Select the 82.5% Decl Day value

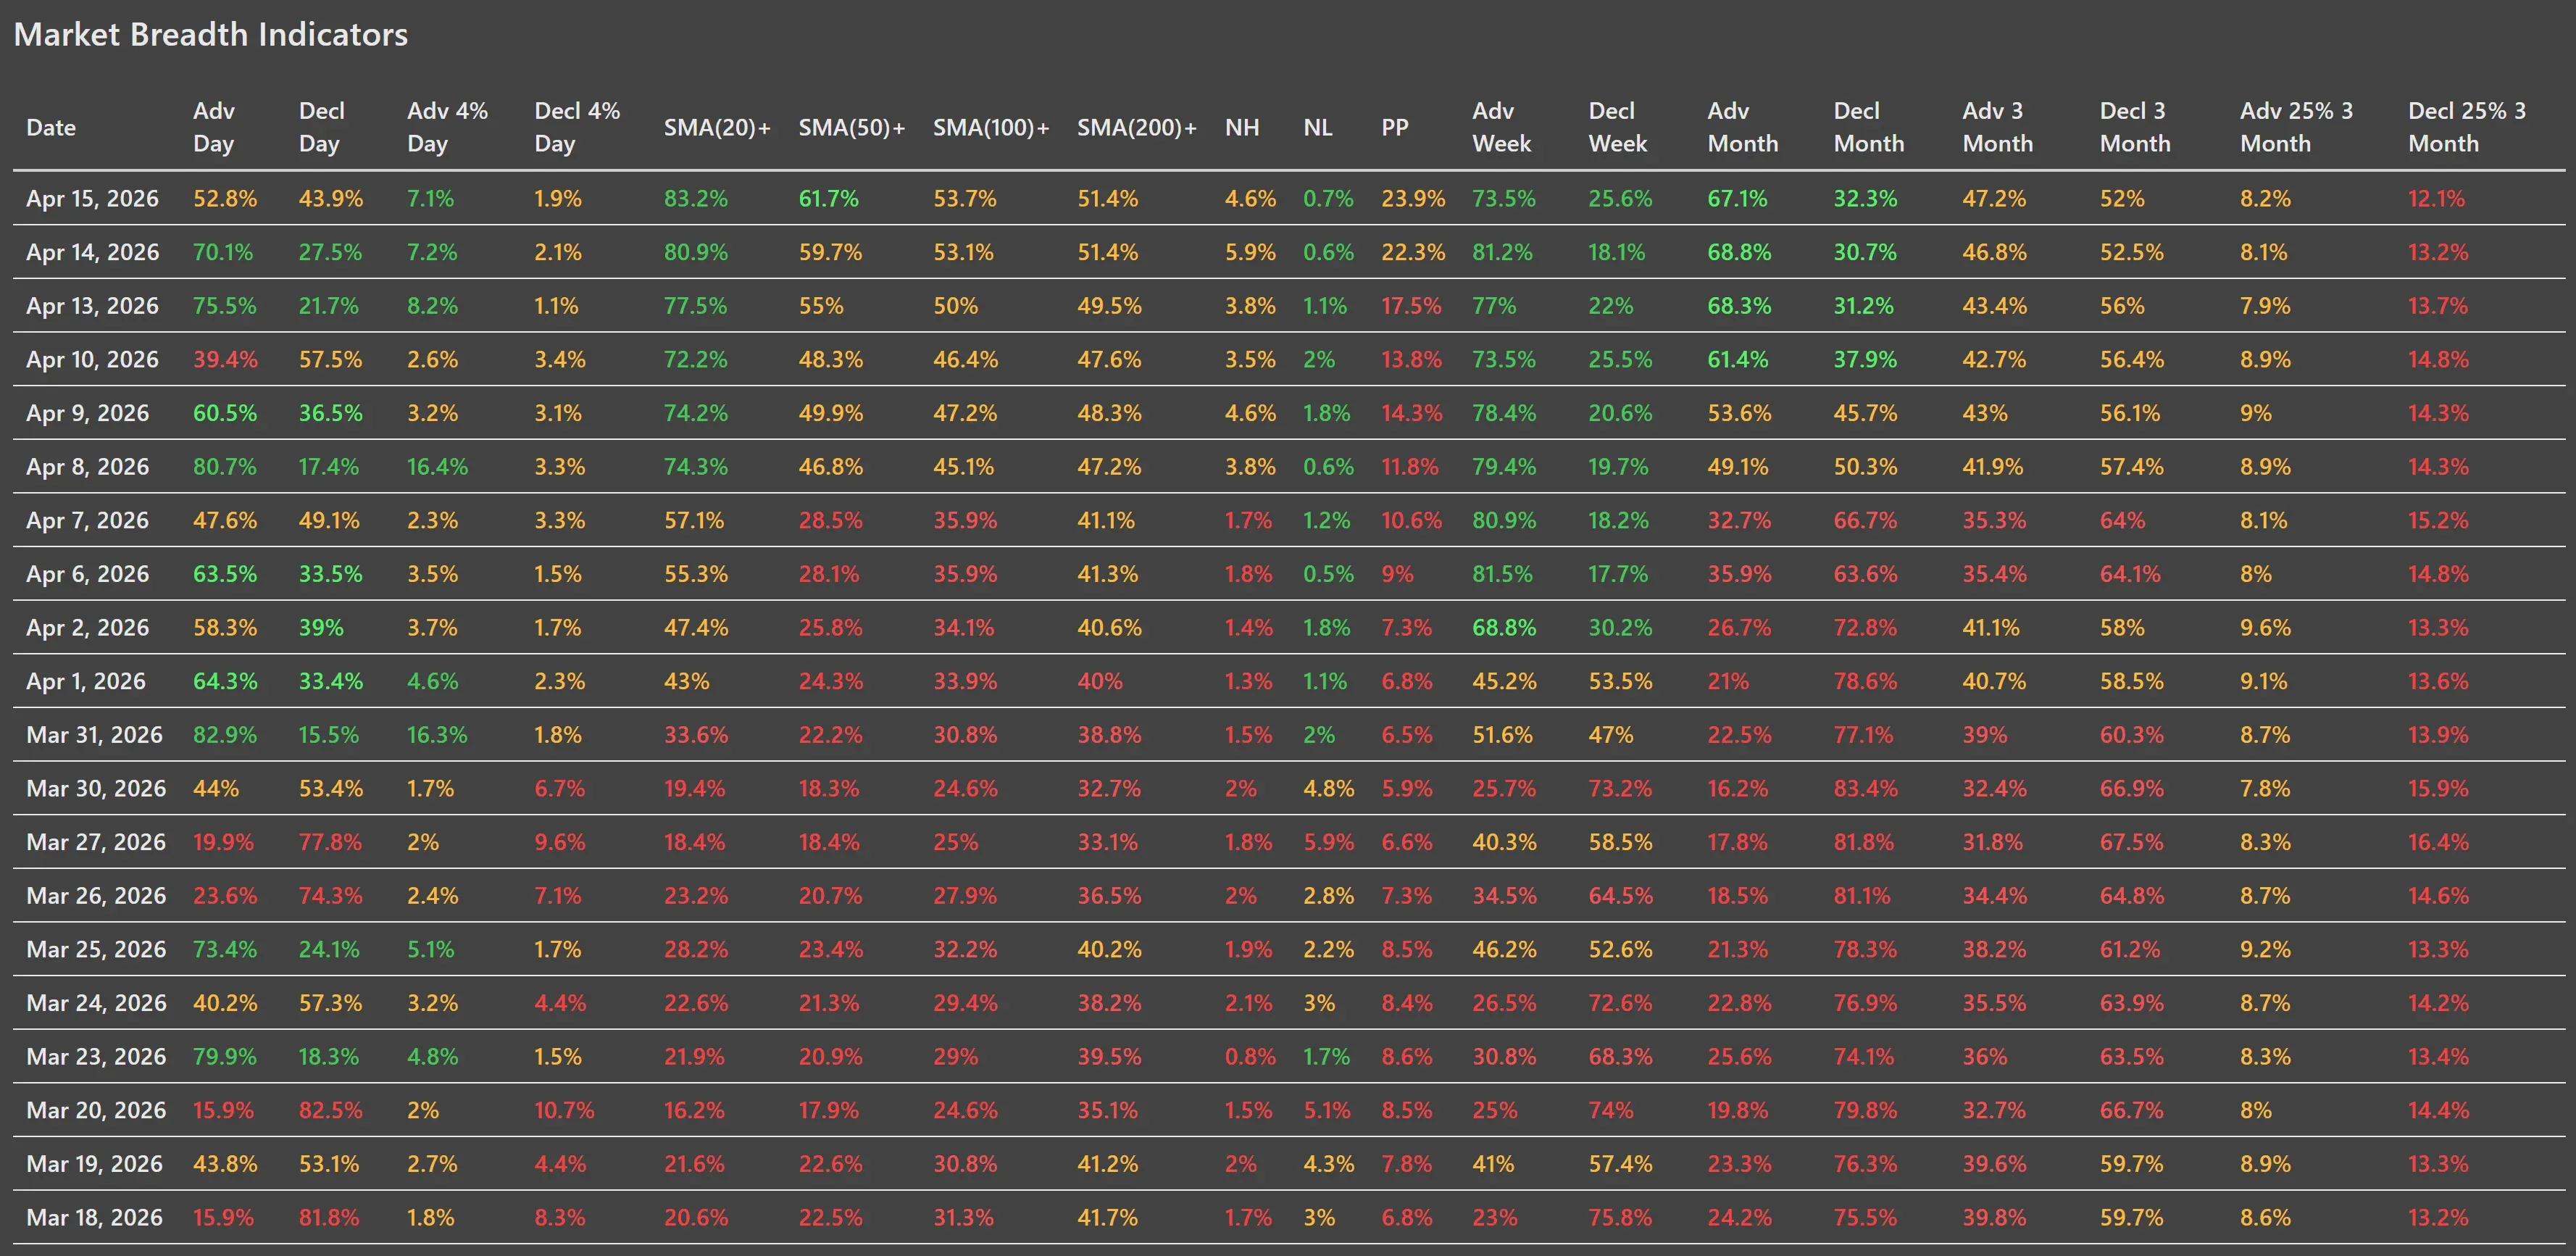click(x=330, y=1110)
